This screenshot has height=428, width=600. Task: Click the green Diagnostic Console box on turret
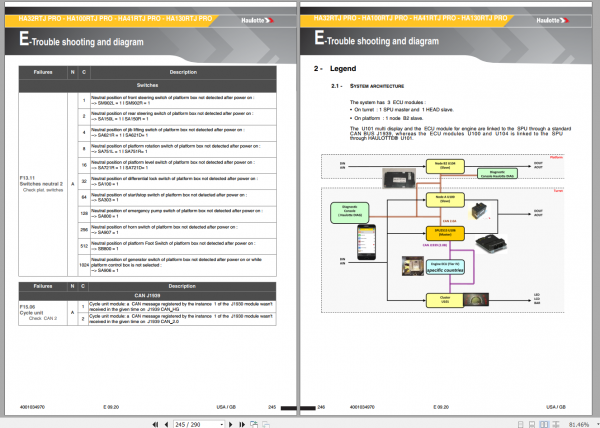[x=349, y=213]
